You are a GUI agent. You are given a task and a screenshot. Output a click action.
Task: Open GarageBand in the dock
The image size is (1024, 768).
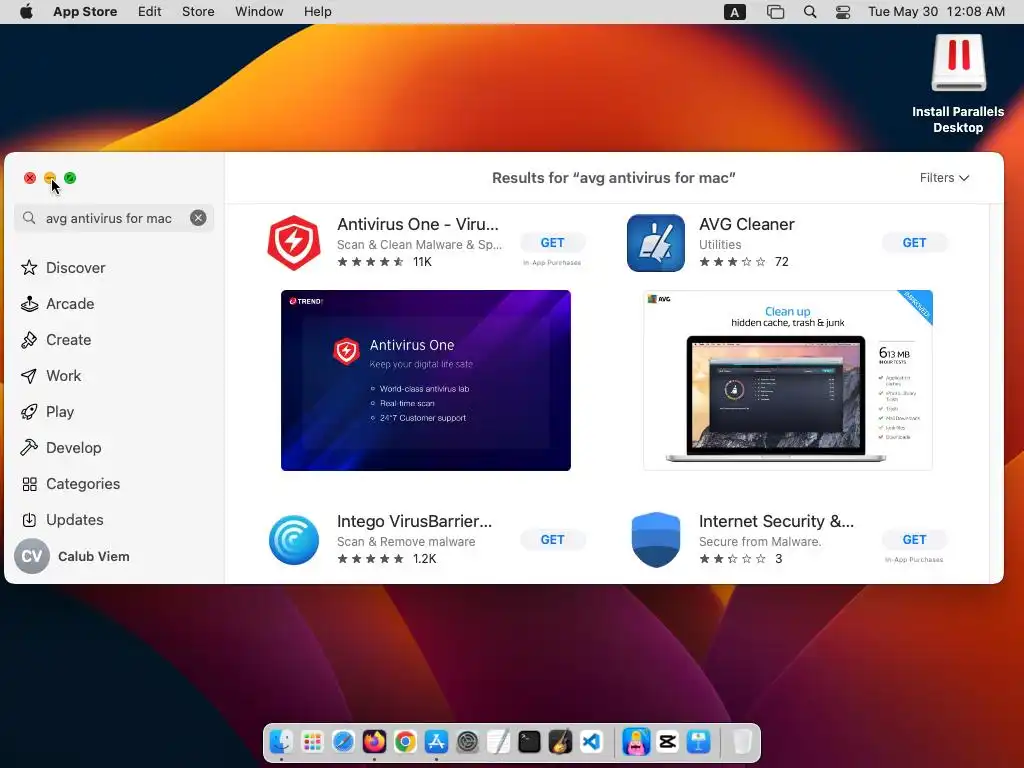(560, 742)
